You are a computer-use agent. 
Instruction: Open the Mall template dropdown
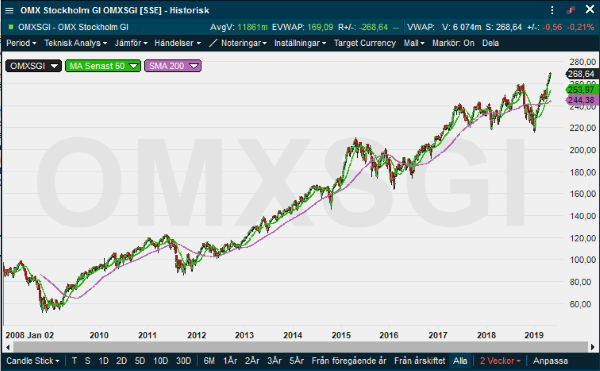pyautogui.click(x=414, y=43)
